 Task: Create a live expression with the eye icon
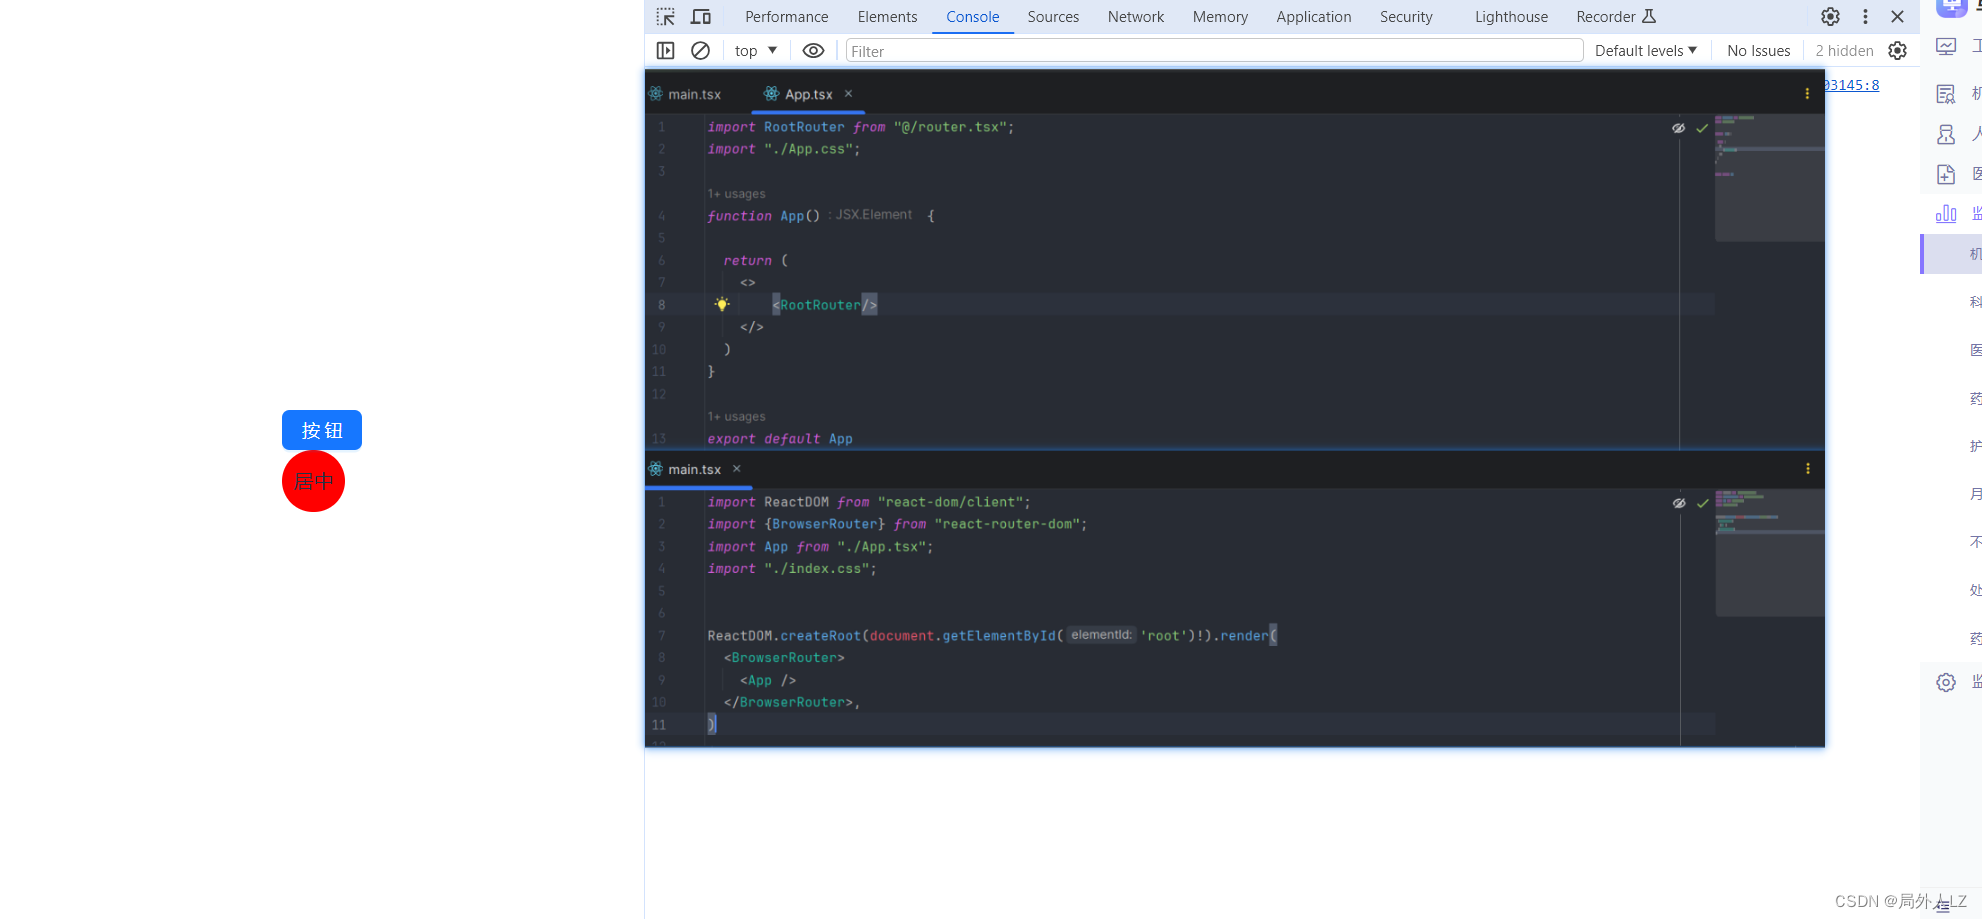tap(813, 51)
